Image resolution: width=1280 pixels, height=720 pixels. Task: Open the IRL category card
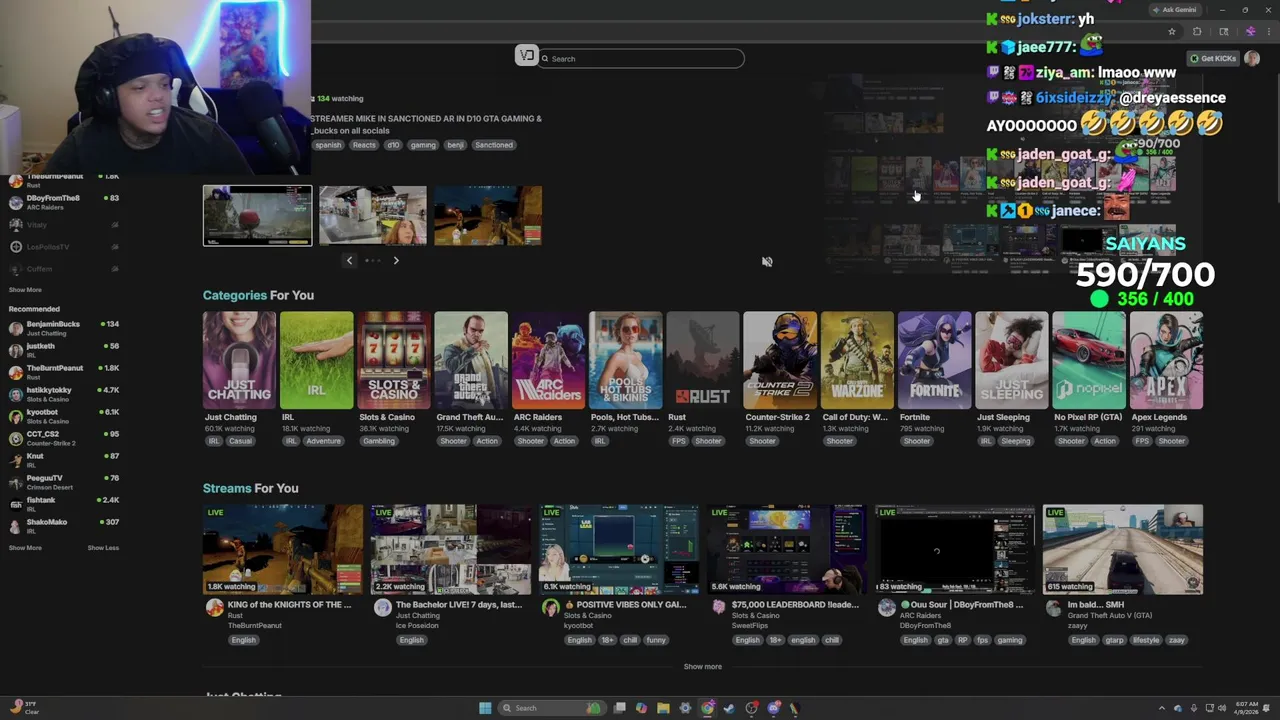coord(317,360)
